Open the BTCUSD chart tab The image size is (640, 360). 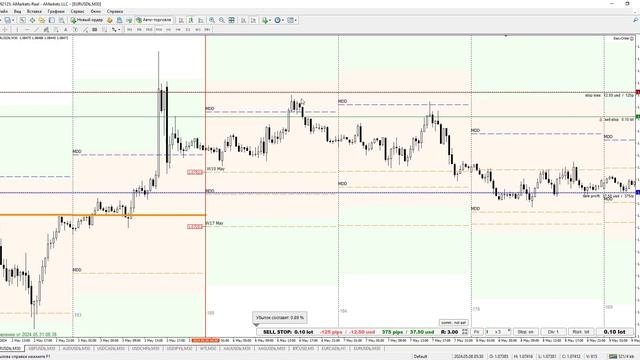(x=303, y=349)
